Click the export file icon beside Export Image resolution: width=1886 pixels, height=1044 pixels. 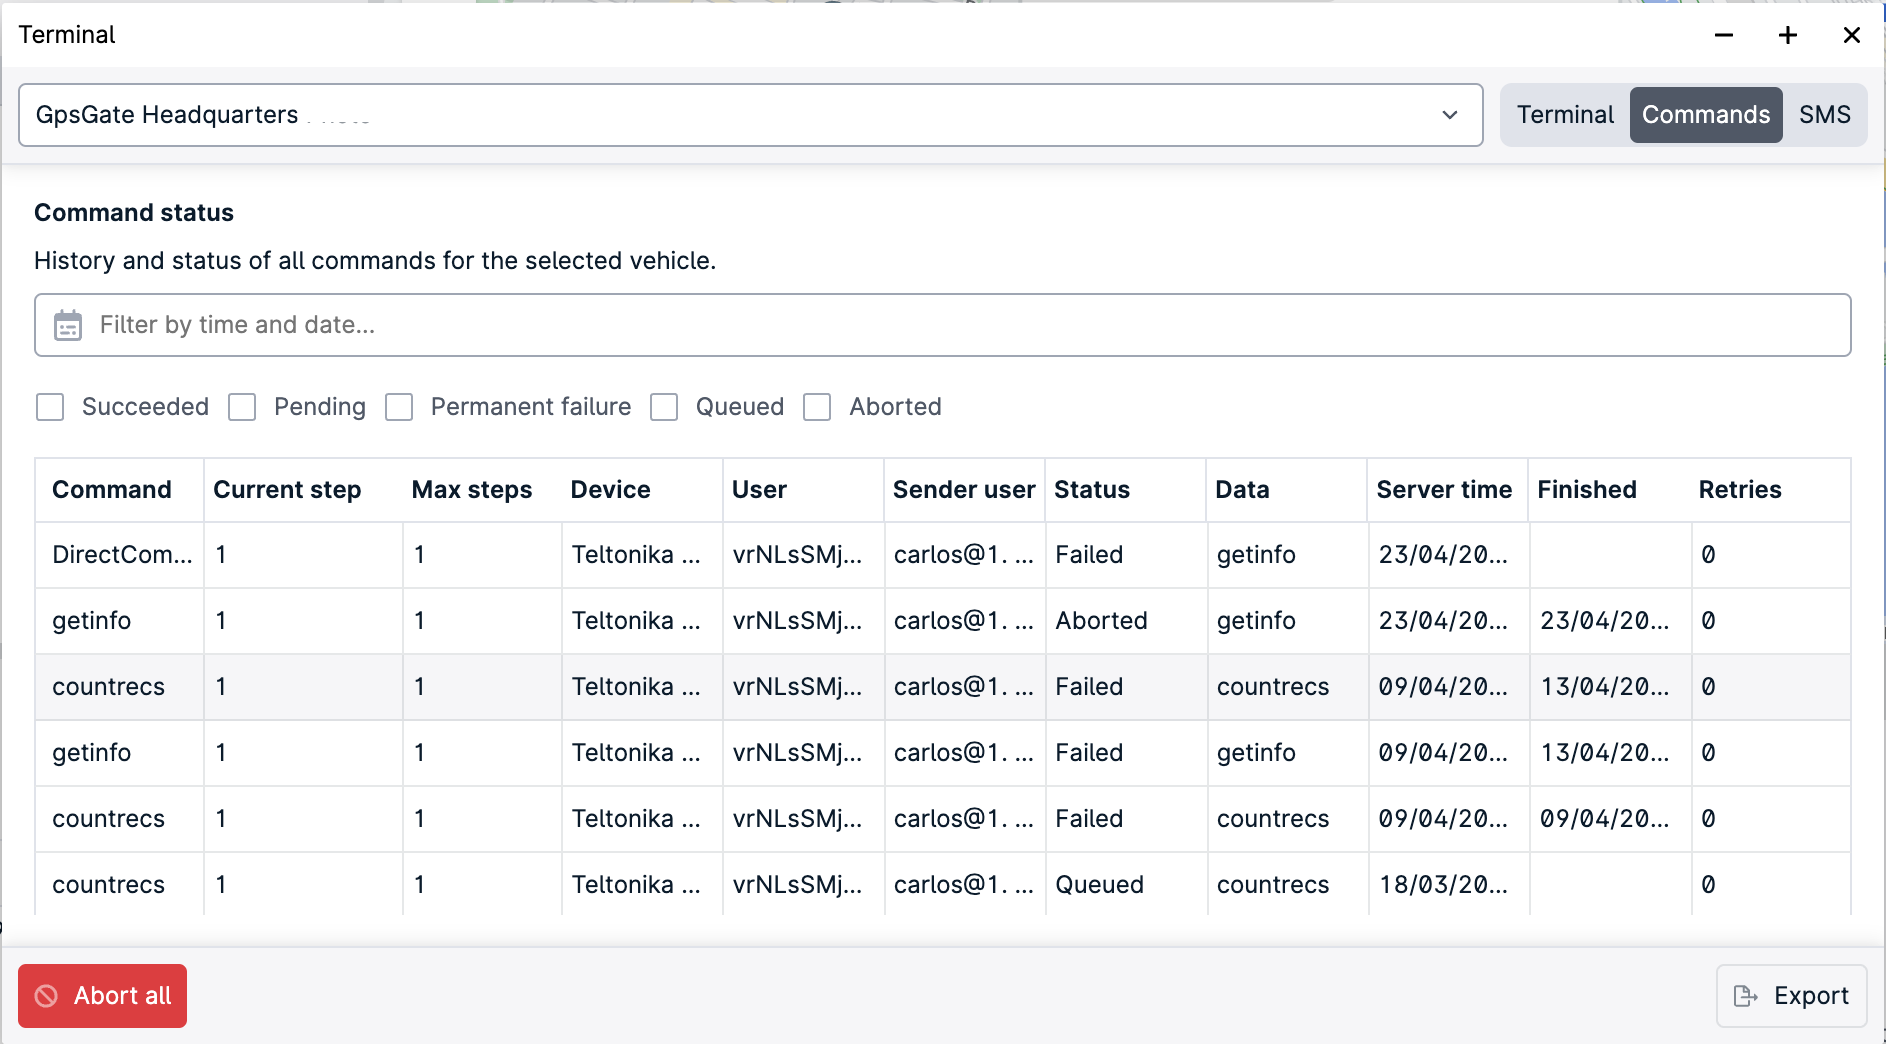coord(1746,996)
